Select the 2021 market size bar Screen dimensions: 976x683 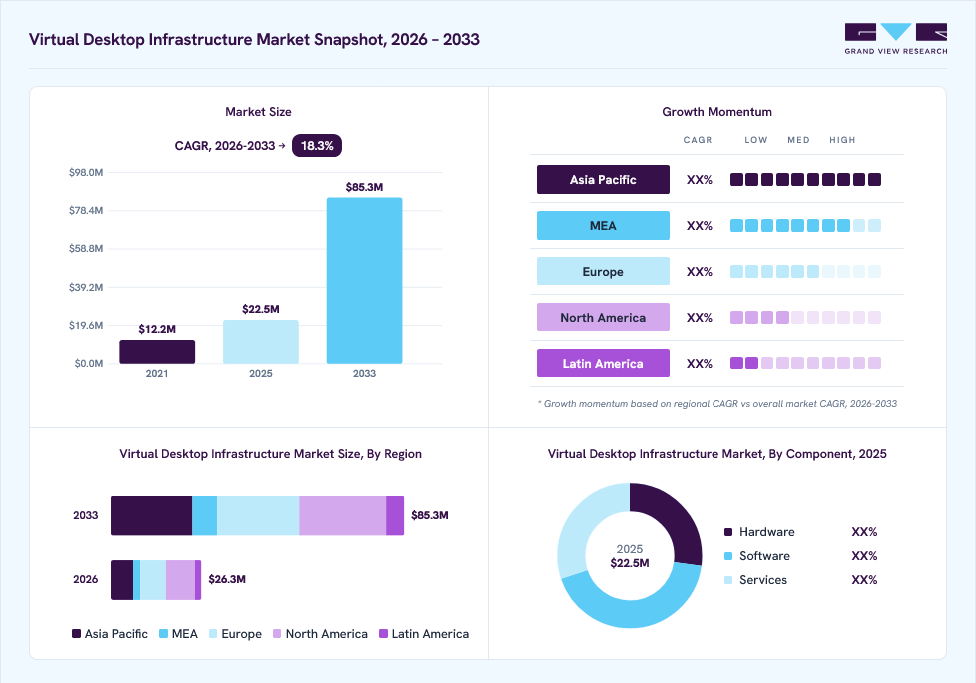157,352
